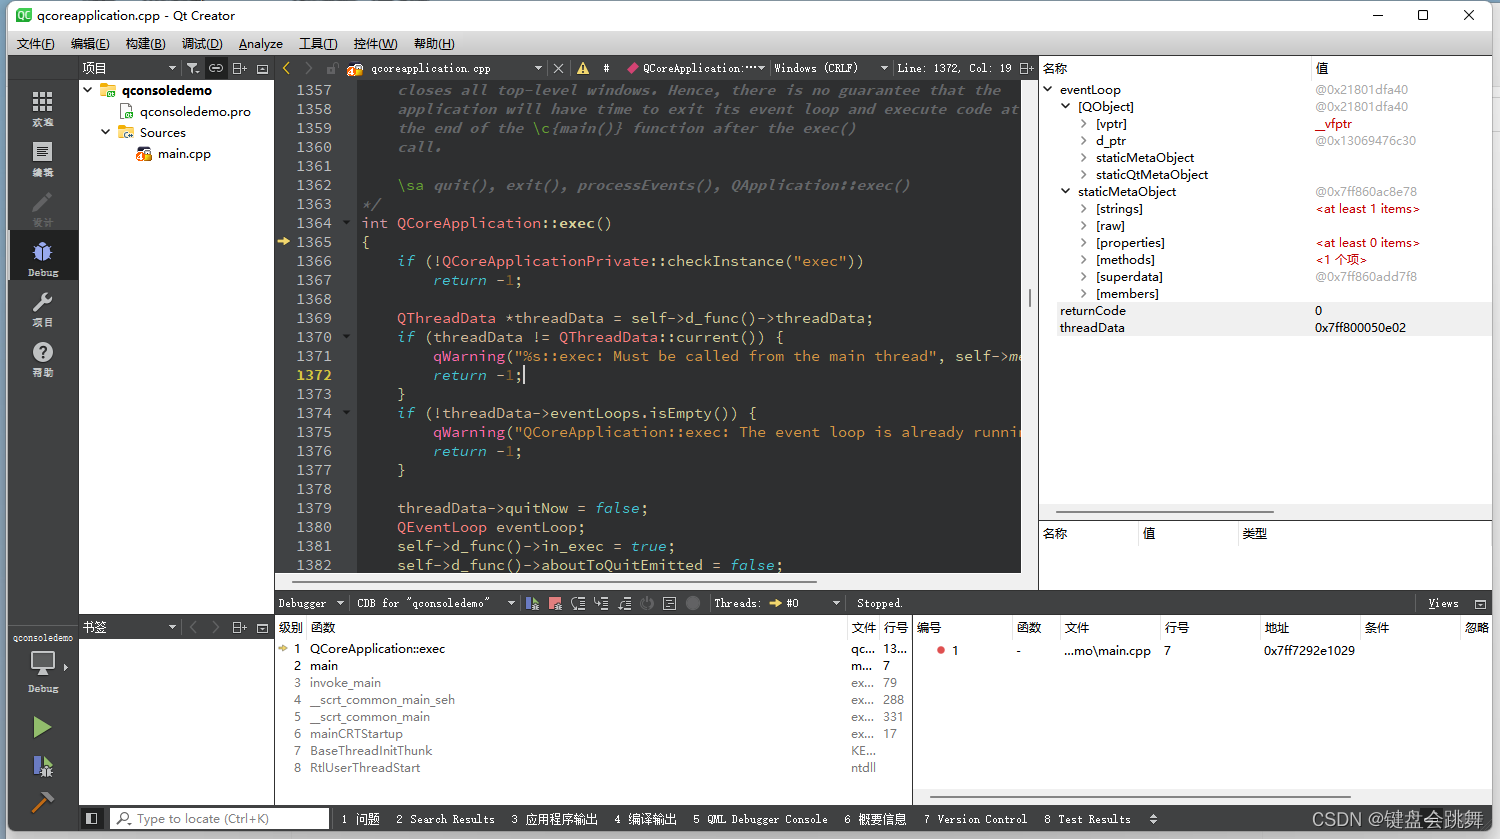Image resolution: width=1500 pixels, height=839 pixels.
Task: Click the Line: 1372, Col: 19 indicator
Action: (x=954, y=68)
